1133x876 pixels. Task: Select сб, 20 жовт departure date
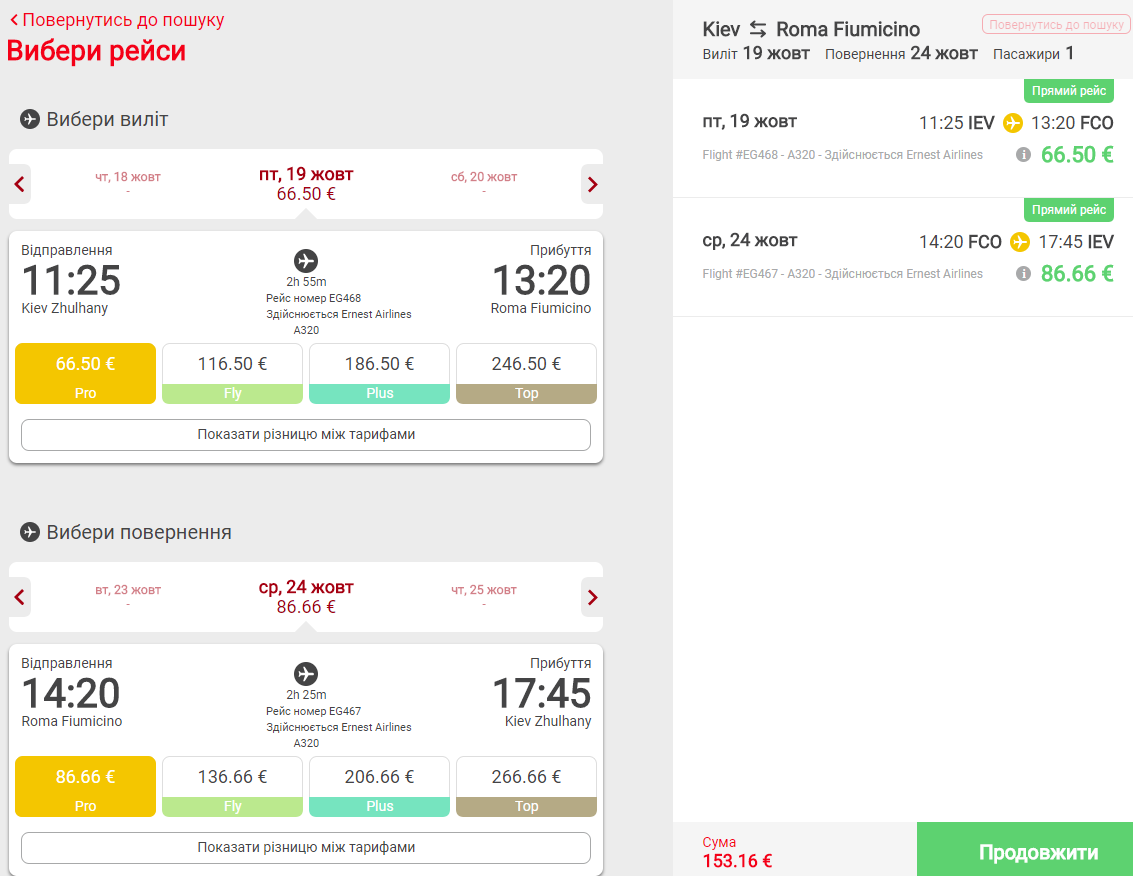[484, 182]
